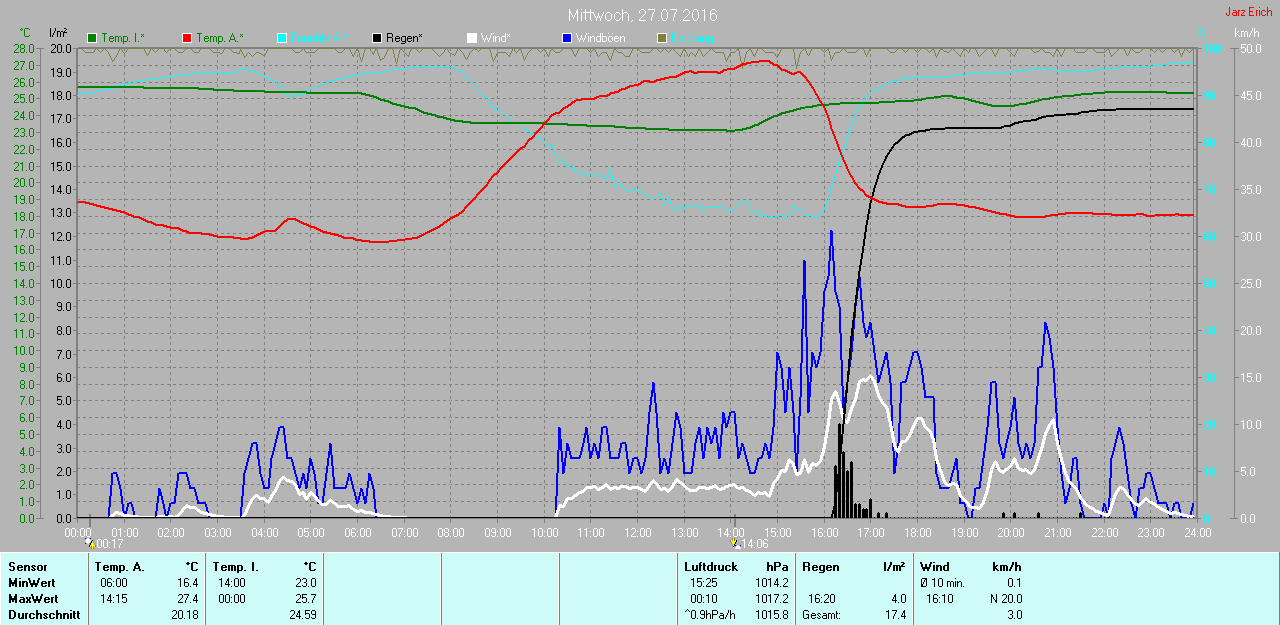Viewport: 1280px width, 625px height.
Task: Click the 'Temp. A.' column header
Action: (120, 567)
